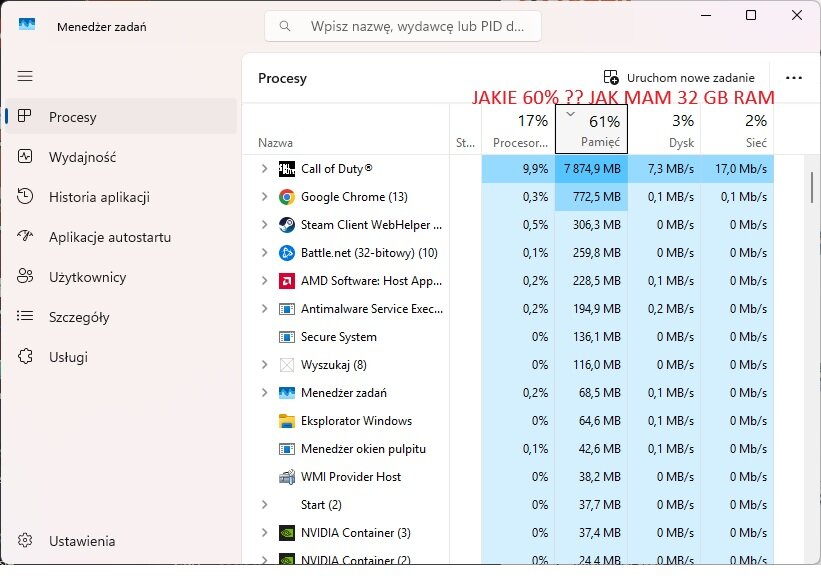Image resolution: width=821 pixels, height=588 pixels.
Task: Expand the Steam Client WebHelper group
Action: tap(264, 225)
